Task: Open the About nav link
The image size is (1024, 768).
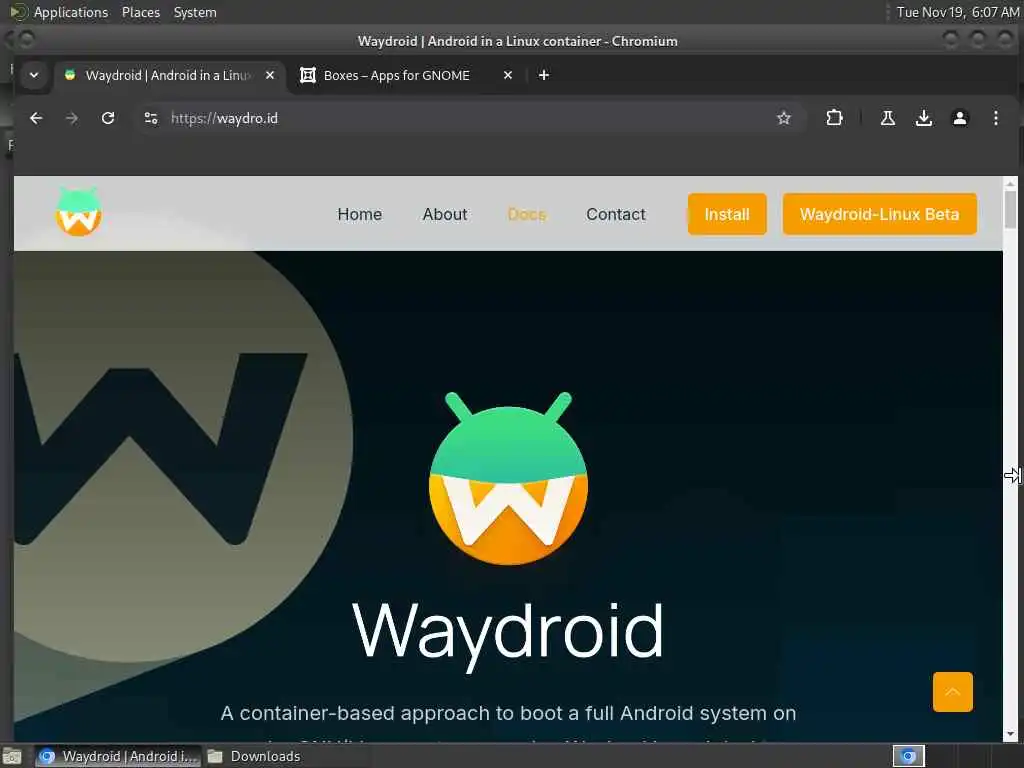Action: click(445, 214)
